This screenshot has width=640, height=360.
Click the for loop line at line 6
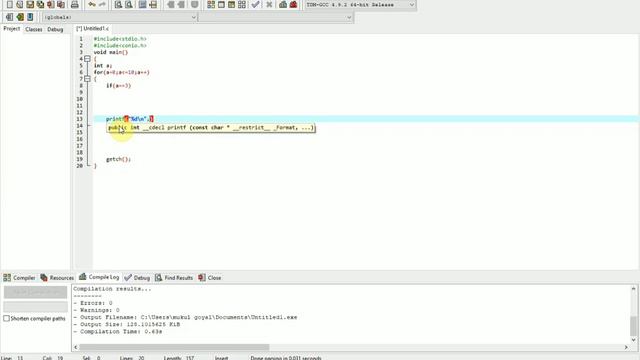[x=122, y=72]
